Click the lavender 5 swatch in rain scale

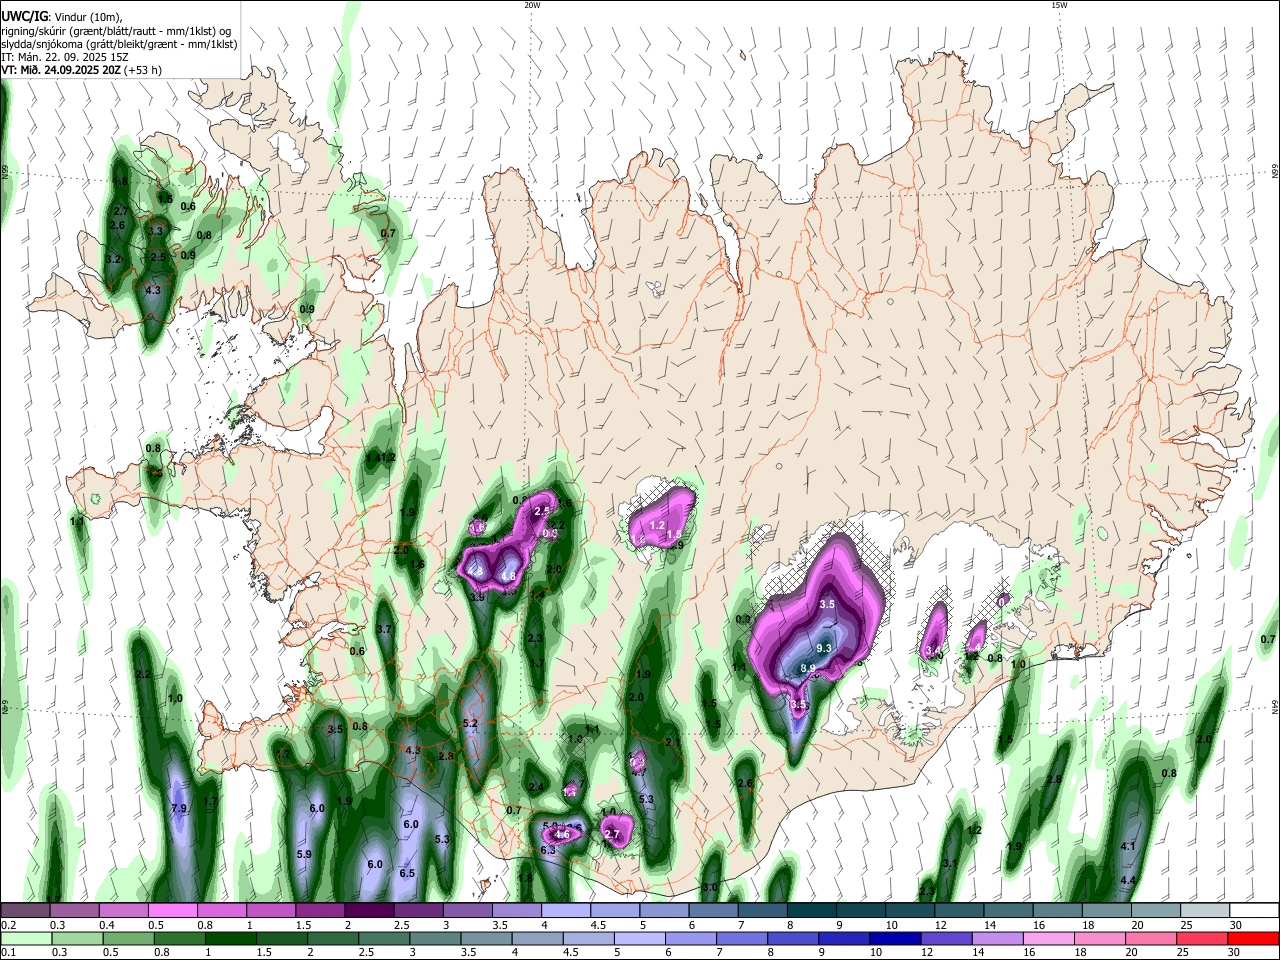[638, 938]
